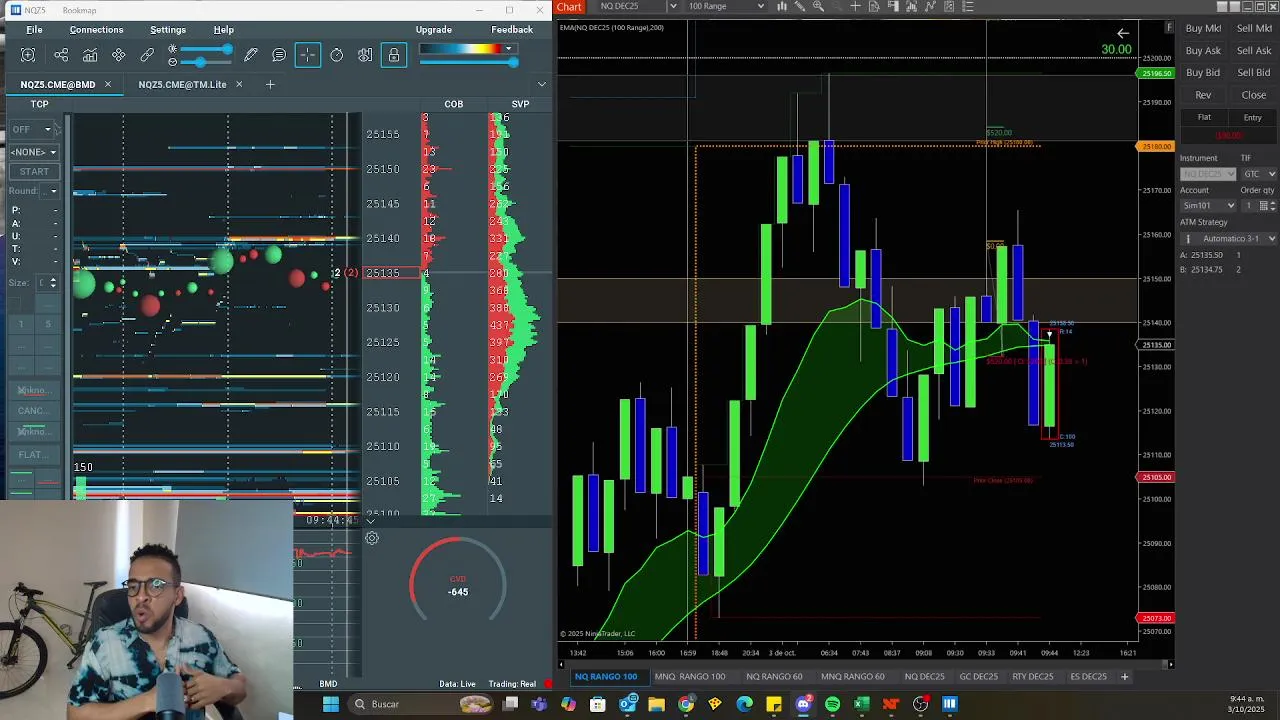Open the Windows Start menu
Image resolution: width=1280 pixels, height=720 pixels.
click(x=330, y=704)
